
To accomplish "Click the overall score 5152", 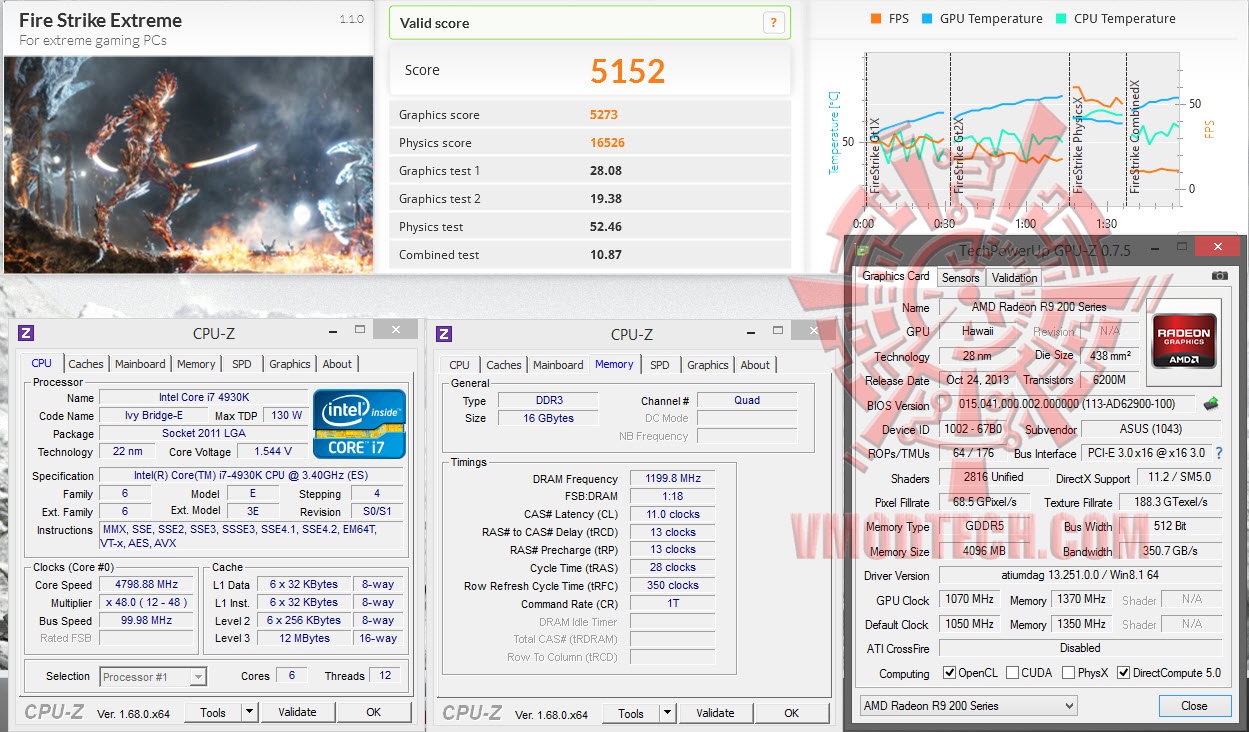I will [x=628, y=71].
